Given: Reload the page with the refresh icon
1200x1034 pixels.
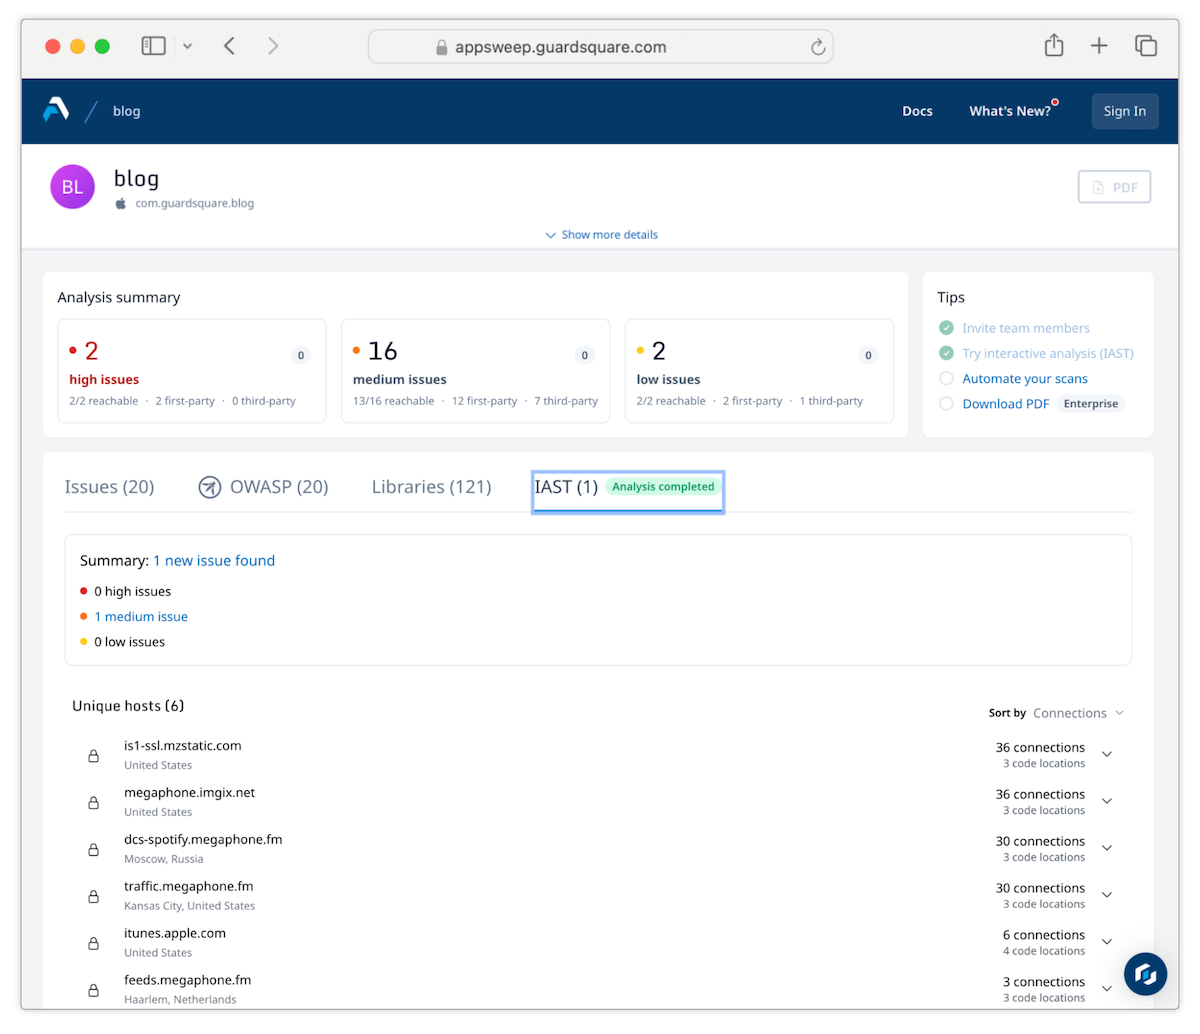Looking at the screenshot, I should coord(817,47).
